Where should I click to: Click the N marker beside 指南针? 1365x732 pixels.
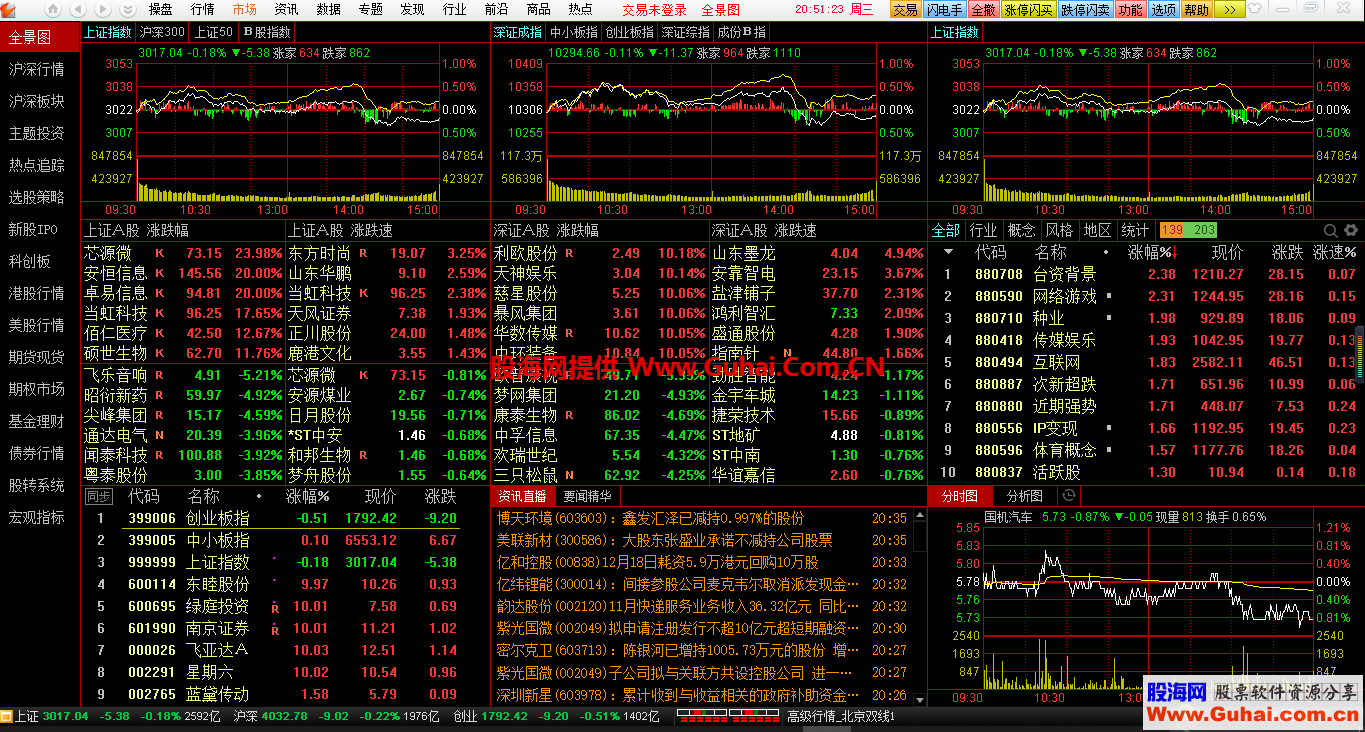(786, 353)
